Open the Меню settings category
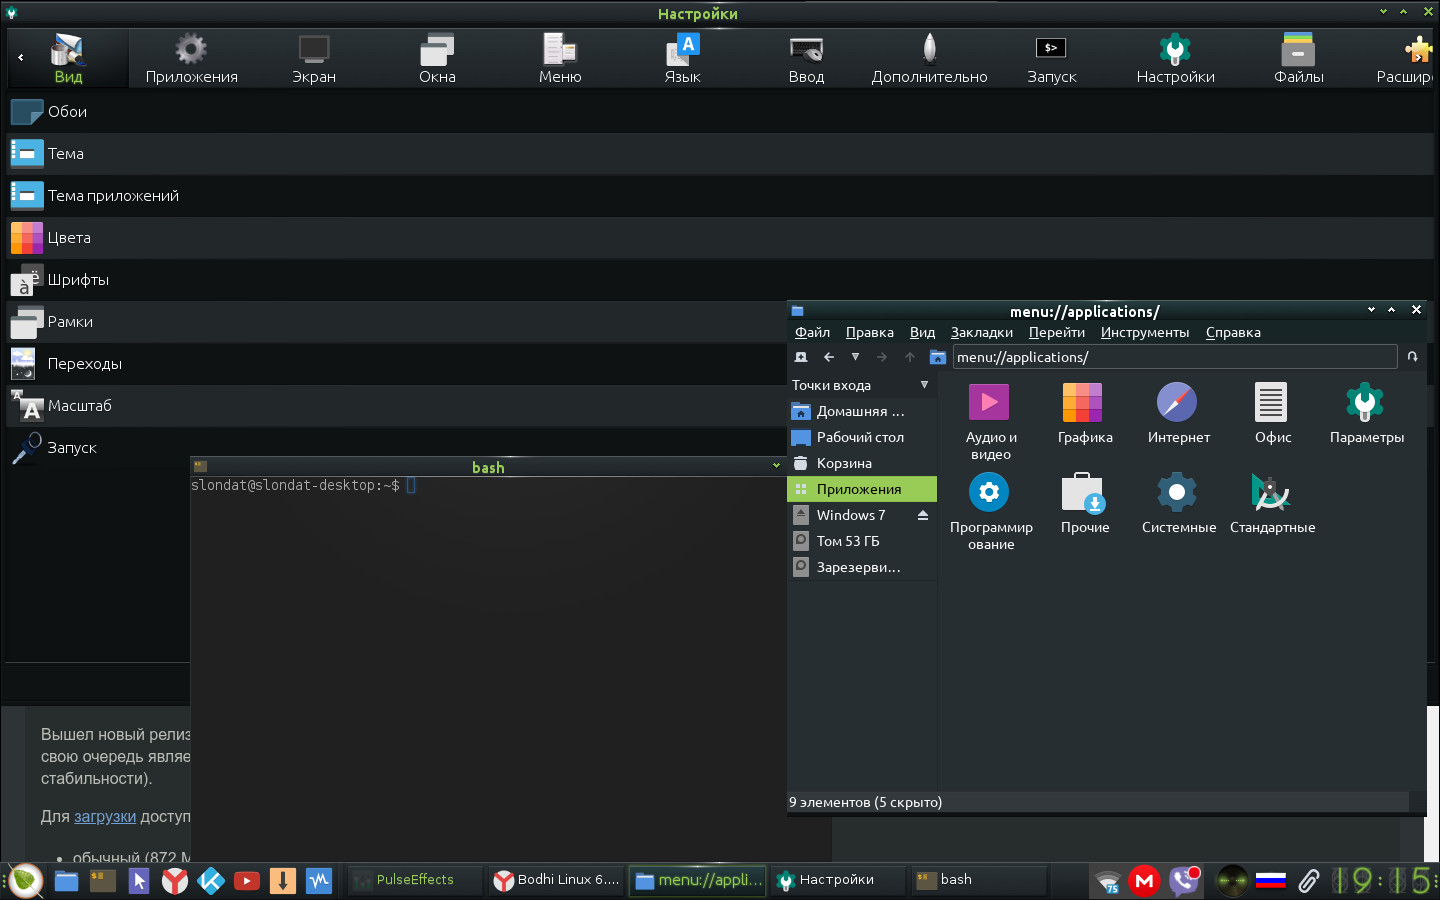This screenshot has width=1440, height=900. [x=560, y=58]
